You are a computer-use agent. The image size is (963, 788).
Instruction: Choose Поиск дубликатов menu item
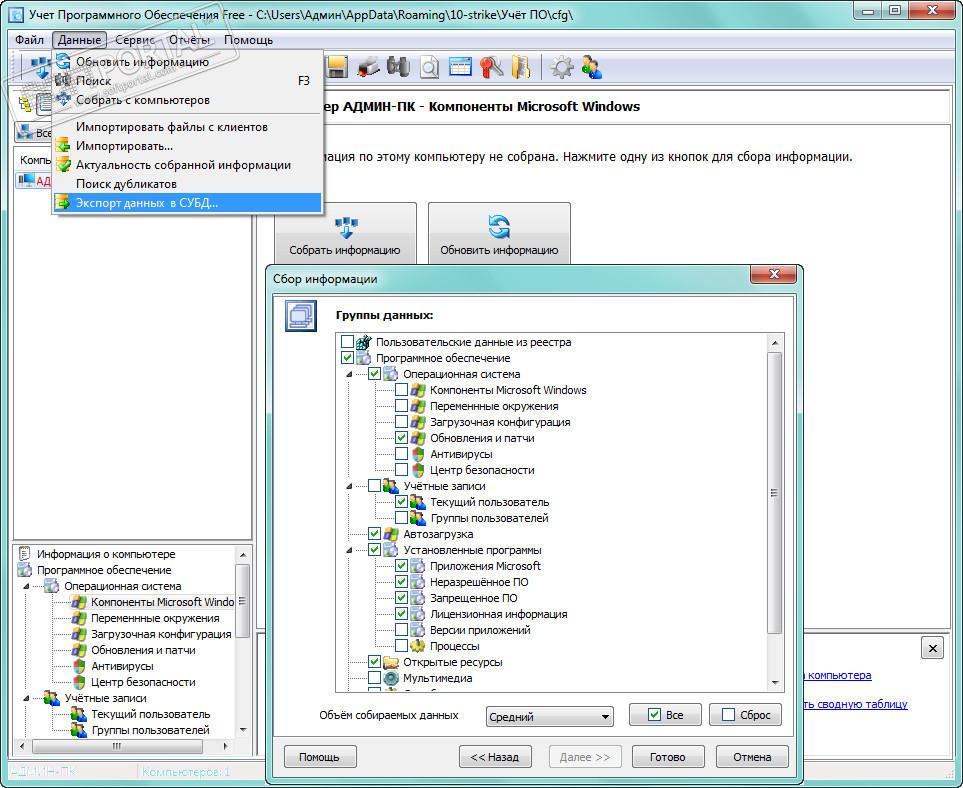187,184
